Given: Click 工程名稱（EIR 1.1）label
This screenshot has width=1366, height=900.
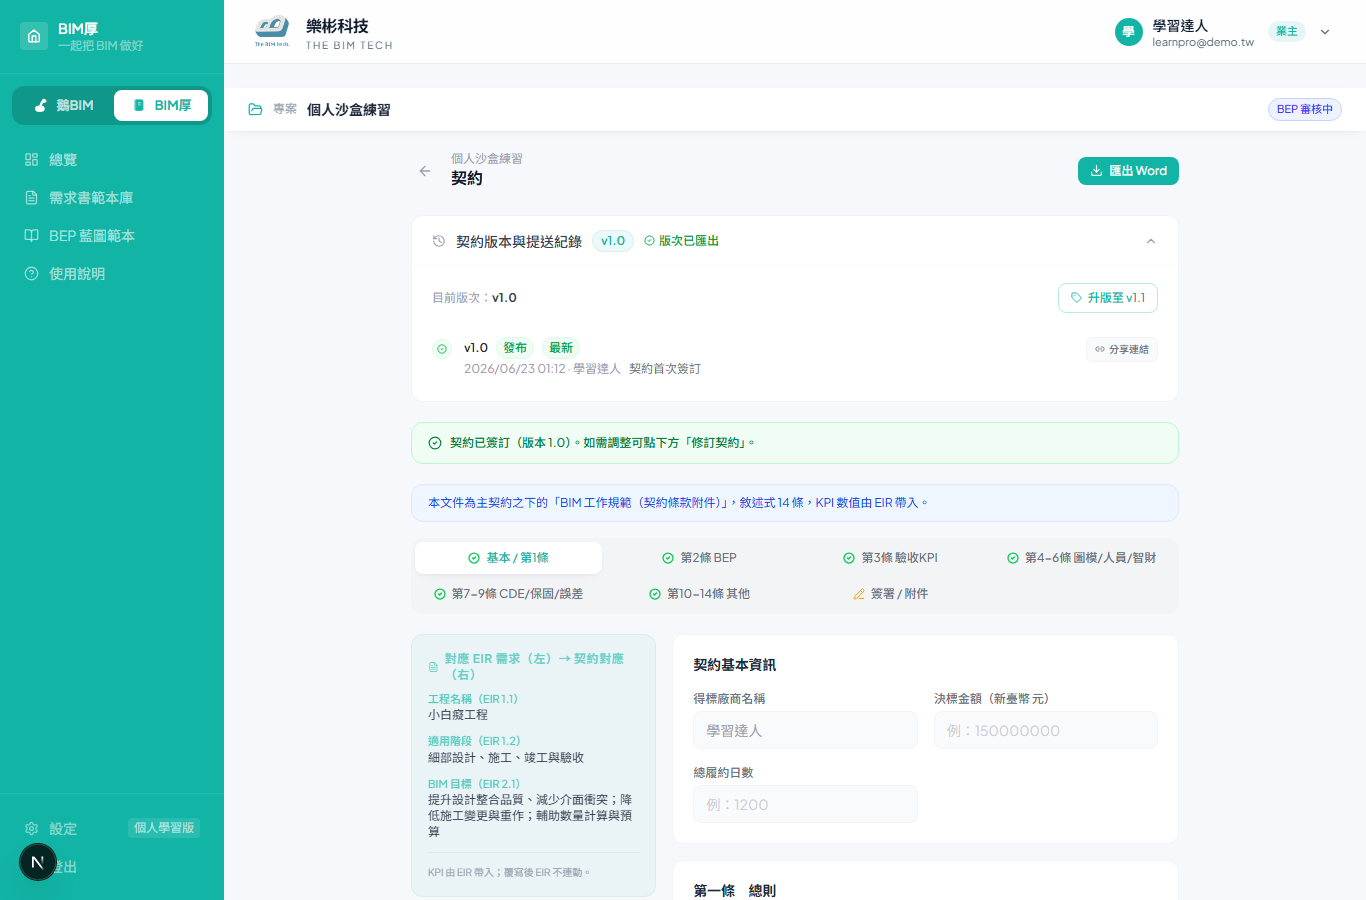Looking at the screenshot, I should pos(473,699).
